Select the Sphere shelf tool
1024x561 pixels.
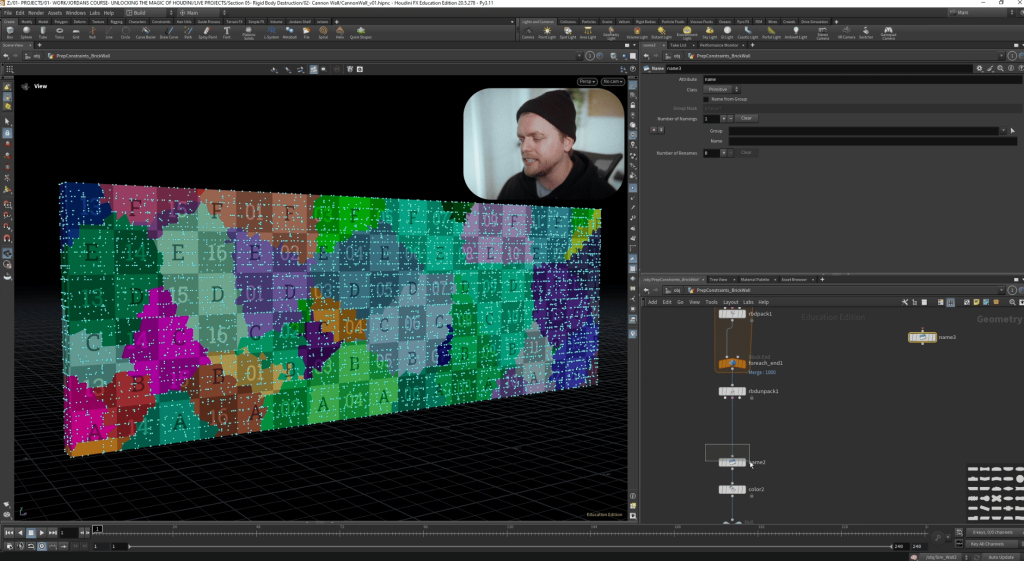pyautogui.click(x=26, y=32)
